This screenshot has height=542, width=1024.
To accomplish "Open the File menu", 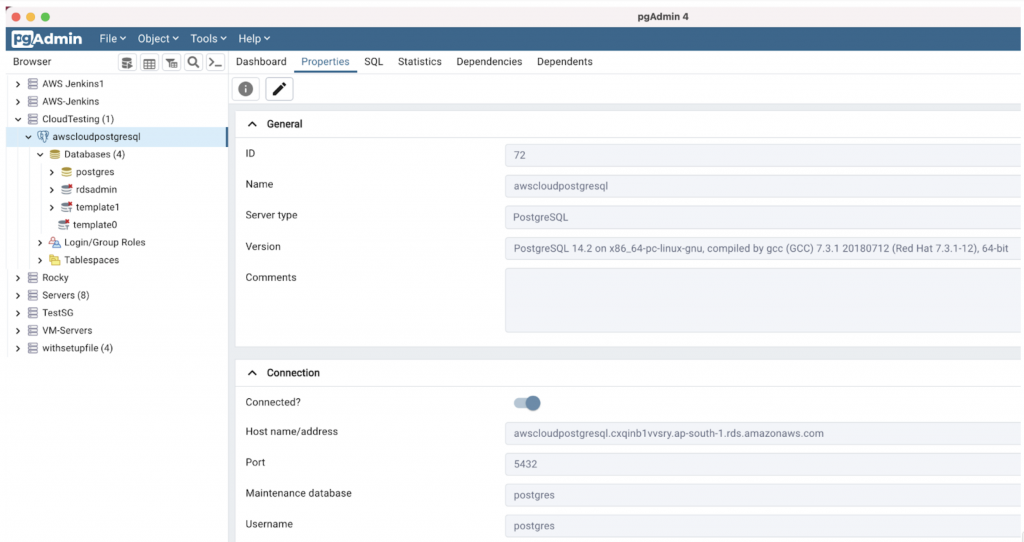I will 112,38.
